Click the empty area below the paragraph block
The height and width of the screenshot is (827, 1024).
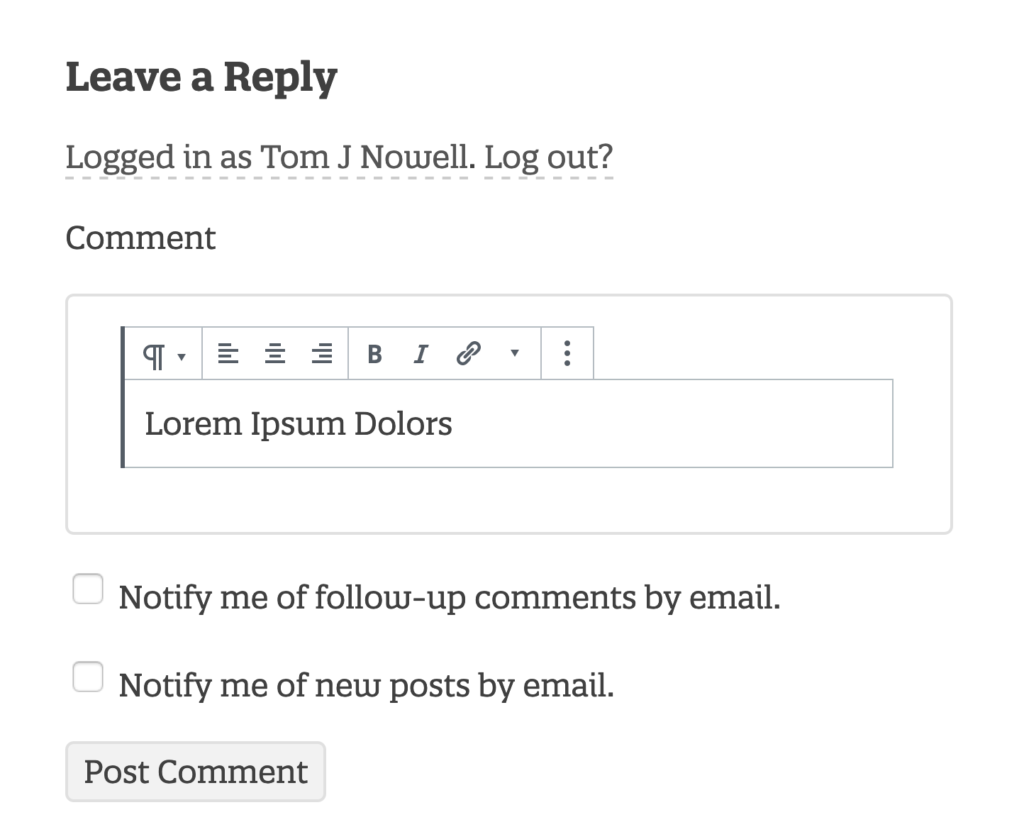pos(508,500)
